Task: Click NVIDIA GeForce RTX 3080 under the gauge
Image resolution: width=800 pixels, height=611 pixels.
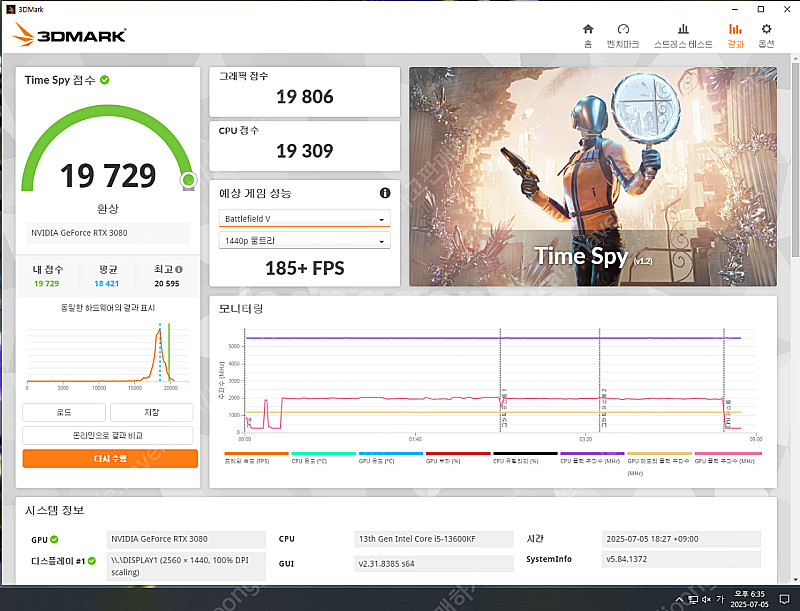Action: tap(108, 233)
